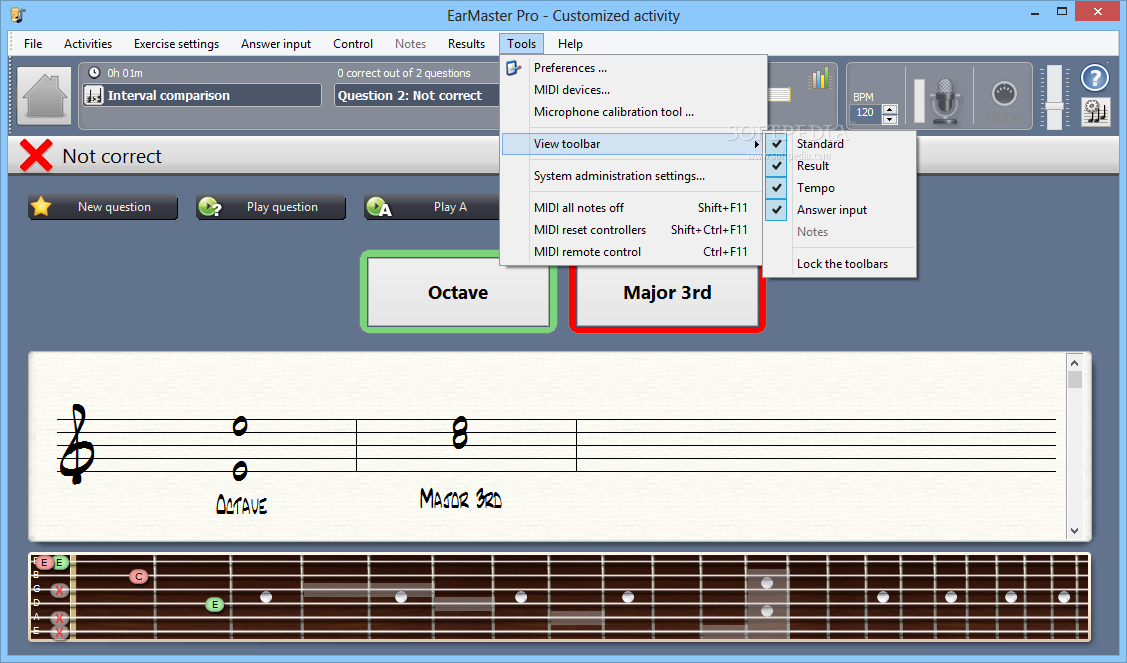Click the staff scrollbar up arrow
Screen dimensions: 1127x663
click(1074, 362)
